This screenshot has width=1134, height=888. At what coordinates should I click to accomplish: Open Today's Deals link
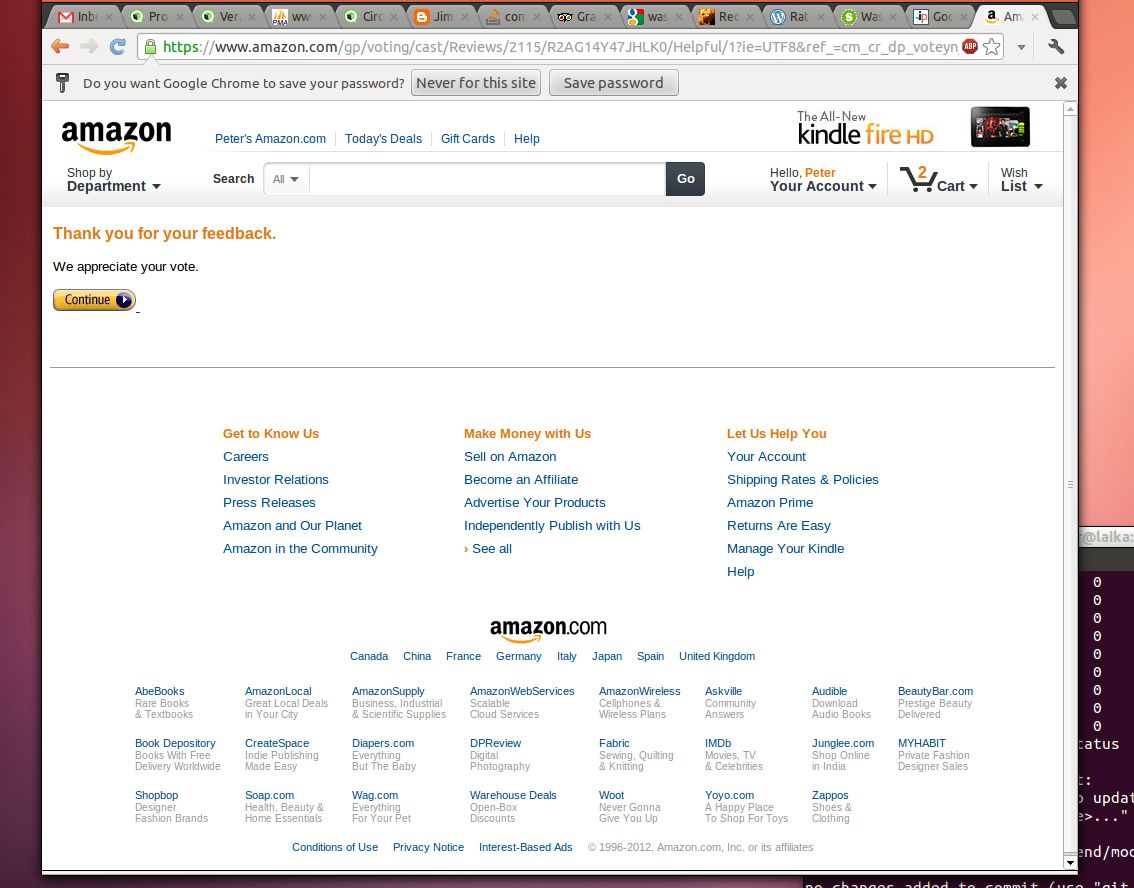click(383, 139)
